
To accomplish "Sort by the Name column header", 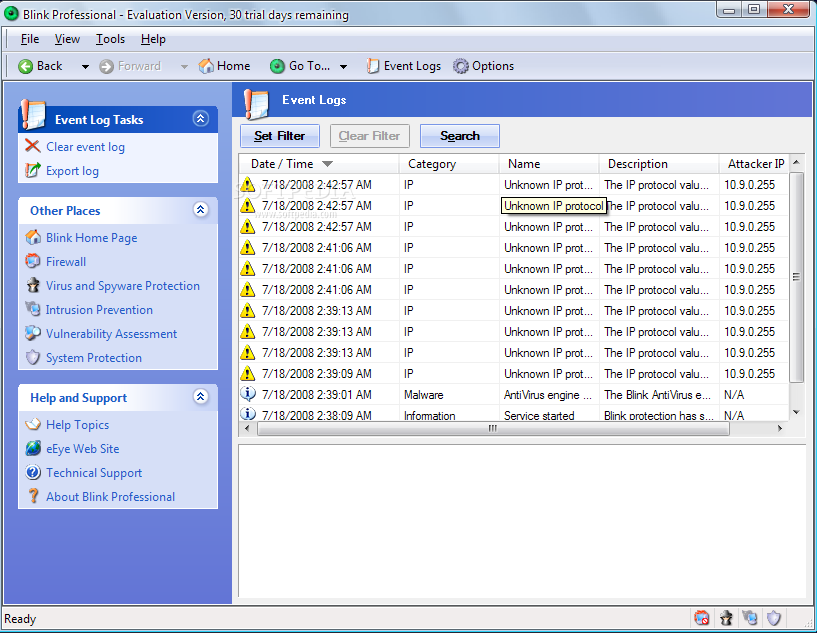I will click(x=549, y=164).
